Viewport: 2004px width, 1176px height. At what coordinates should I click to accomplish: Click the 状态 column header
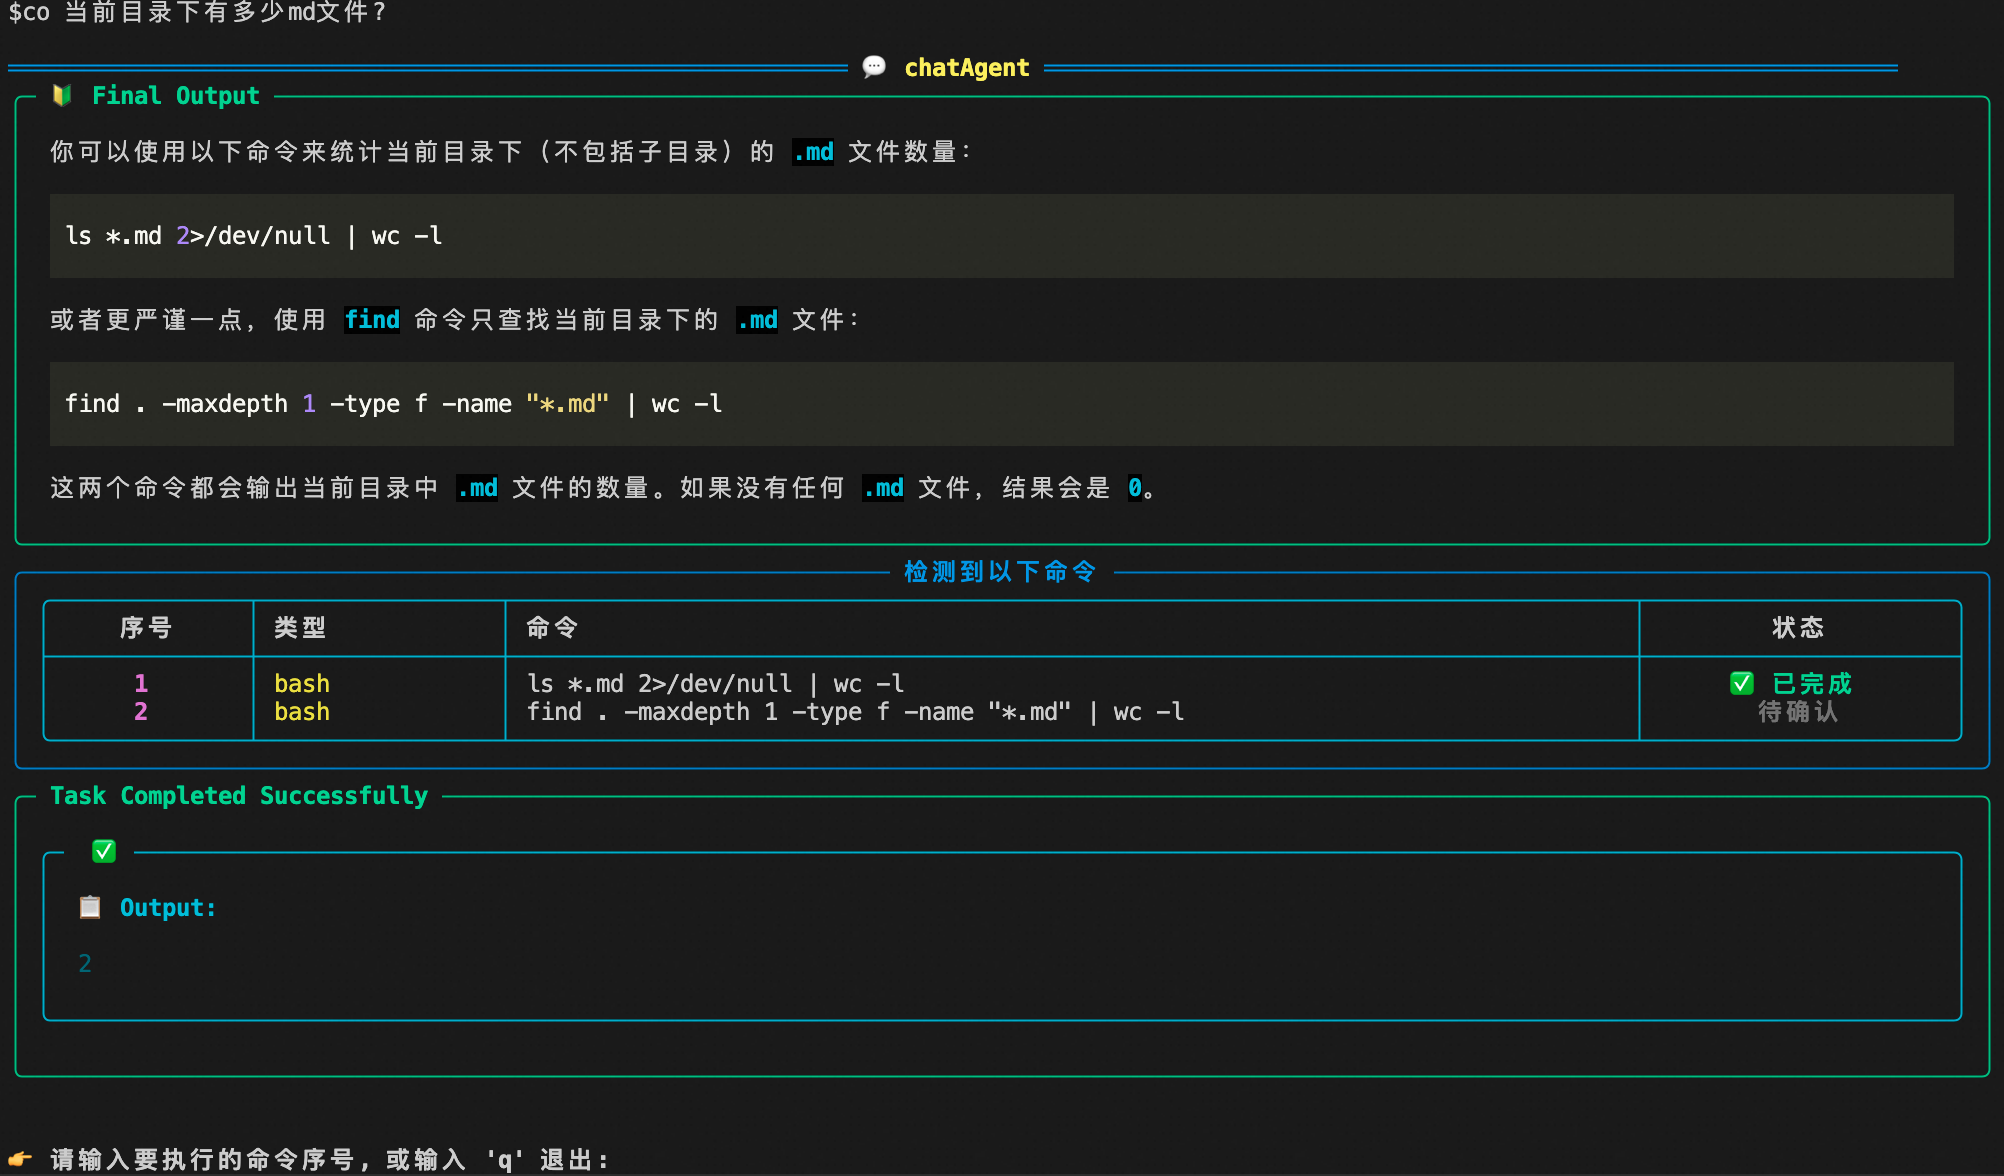coord(1797,627)
